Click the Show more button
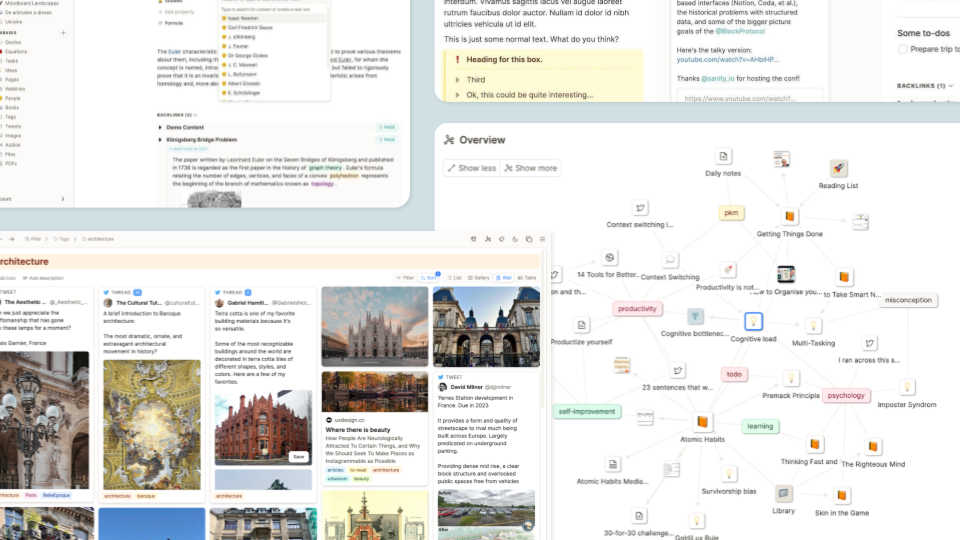Viewport: 960px width, 540px height. [x=531, y=168]
